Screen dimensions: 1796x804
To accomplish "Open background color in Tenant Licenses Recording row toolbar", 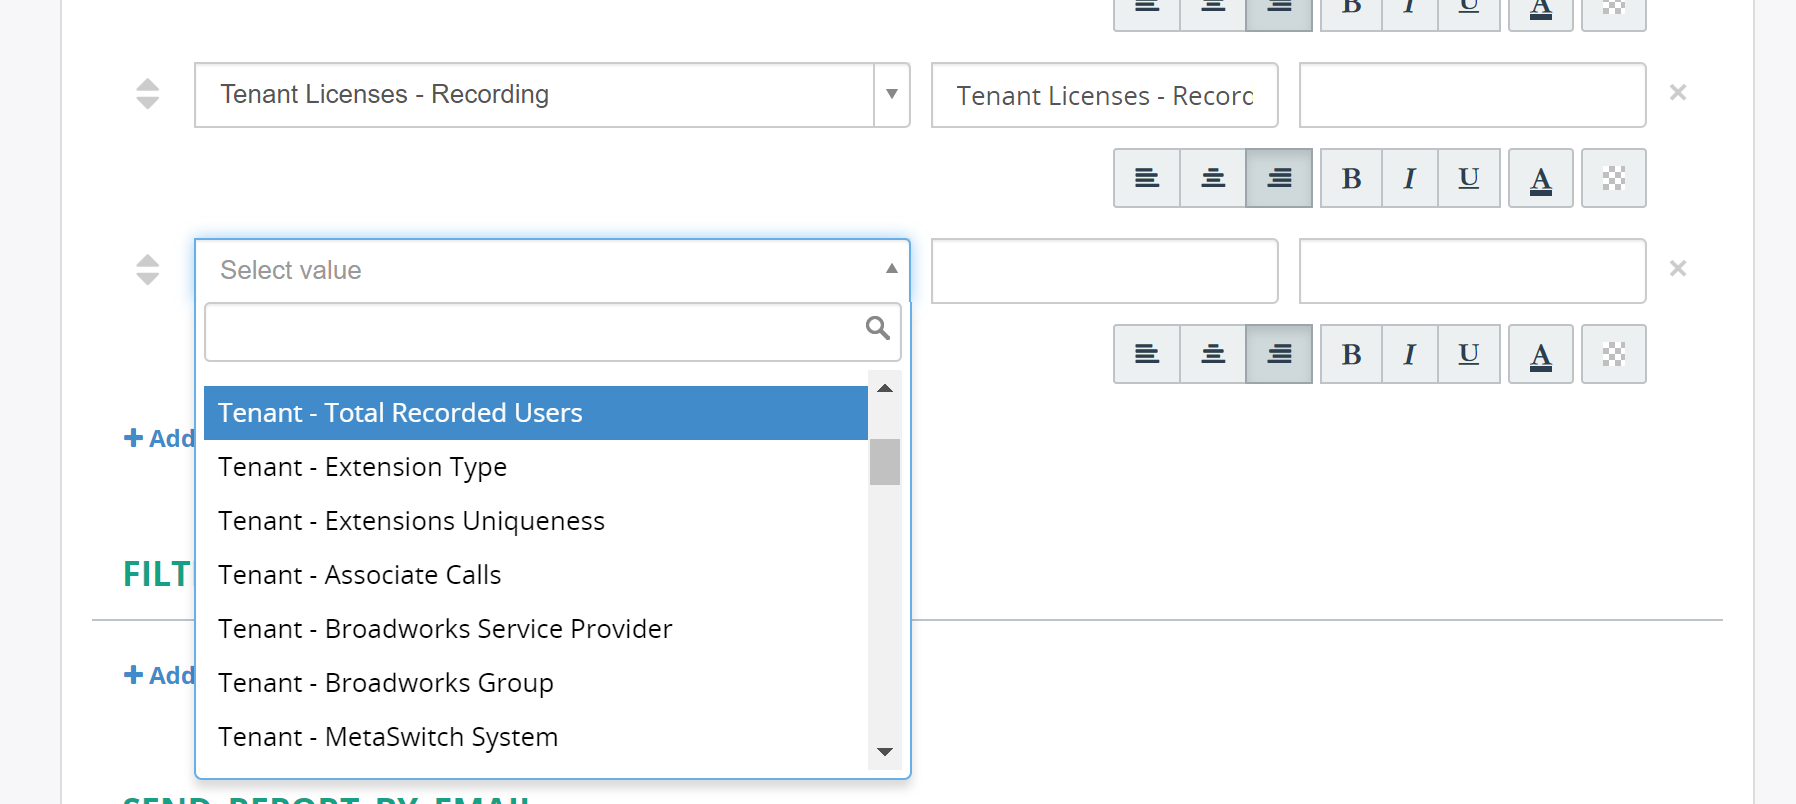I will 1614,178.
